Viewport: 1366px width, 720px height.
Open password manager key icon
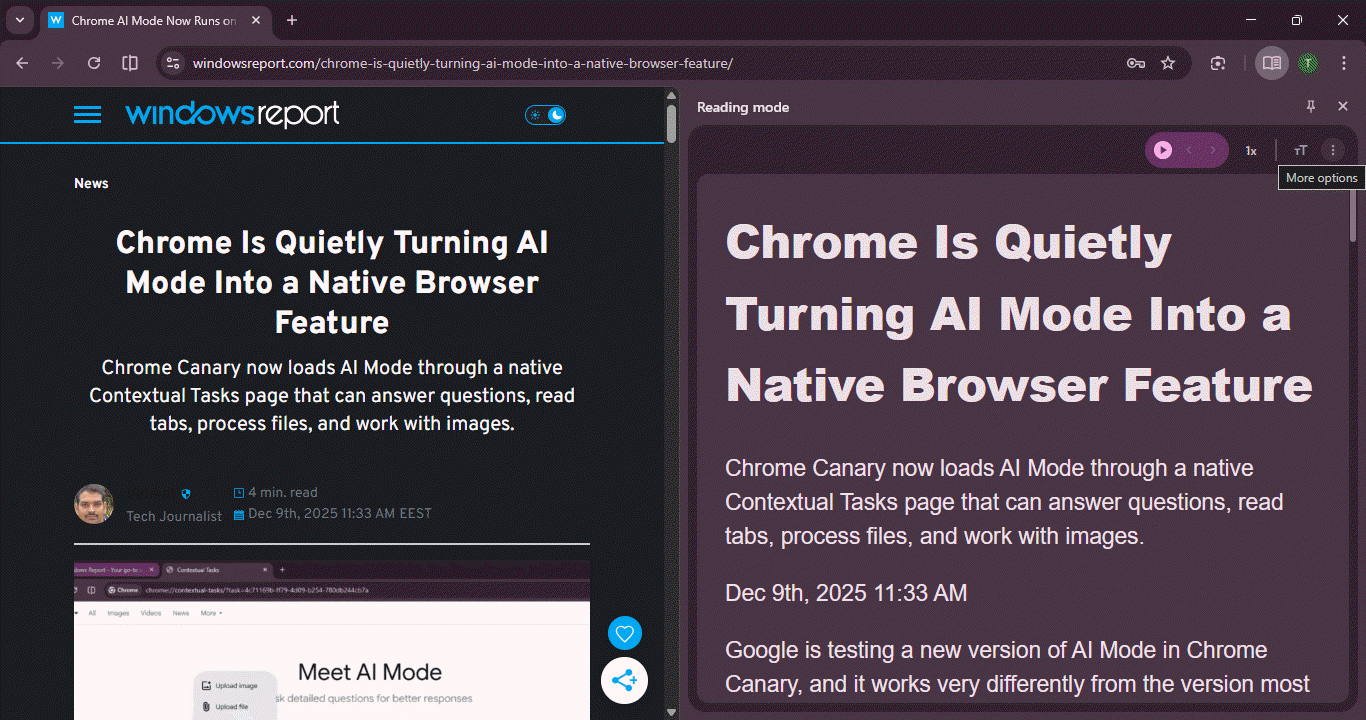[x=1136, y=63]
